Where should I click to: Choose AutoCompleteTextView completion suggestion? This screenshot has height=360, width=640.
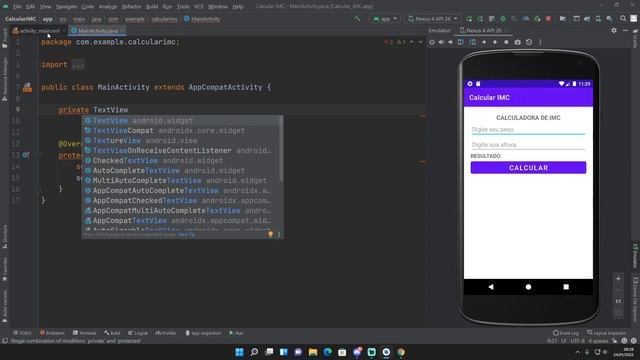182,171
